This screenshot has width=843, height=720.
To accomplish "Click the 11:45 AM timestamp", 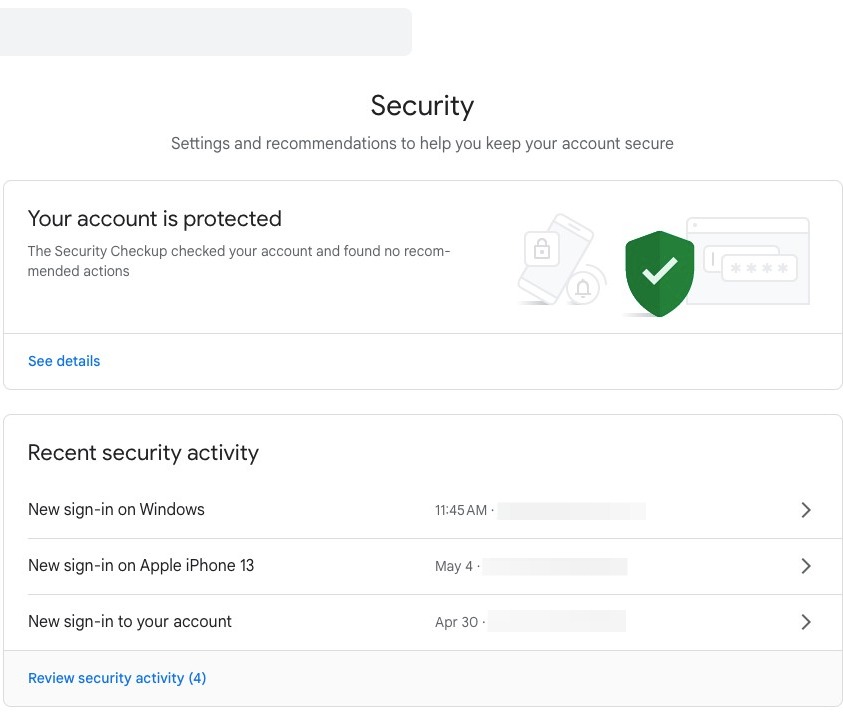I will tap(461, 511).
